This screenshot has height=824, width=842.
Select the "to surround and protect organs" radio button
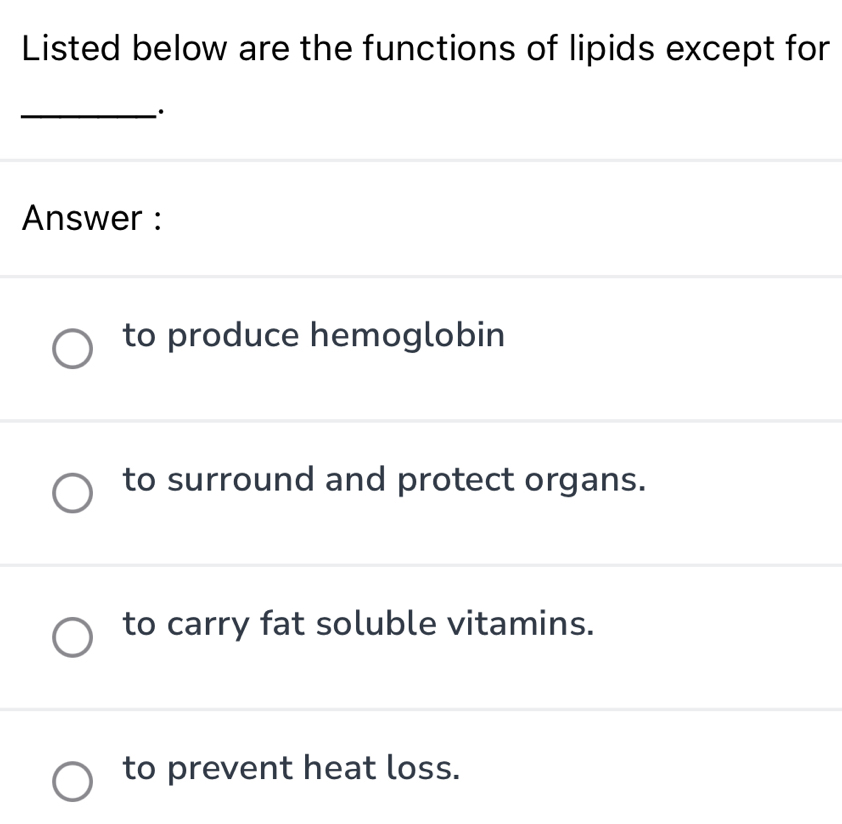point(72,493)
